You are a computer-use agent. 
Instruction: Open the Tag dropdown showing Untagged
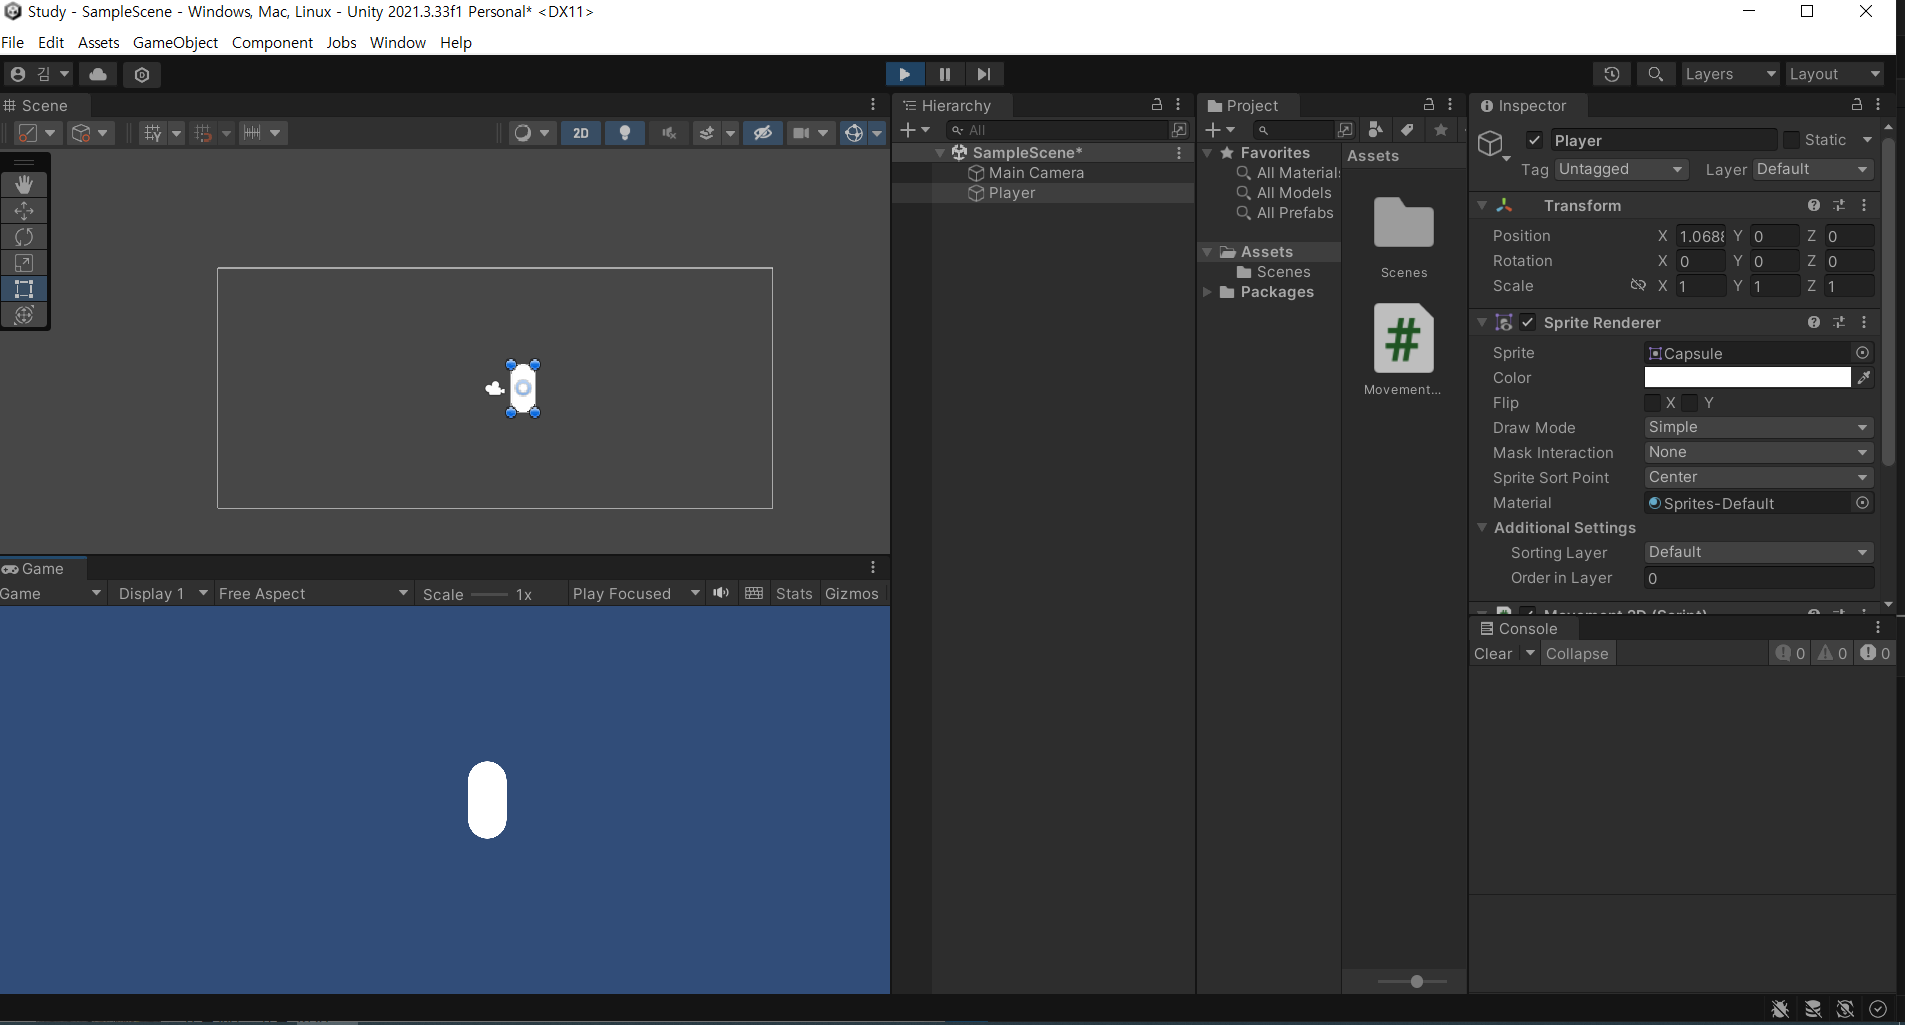click(1621, 170)
